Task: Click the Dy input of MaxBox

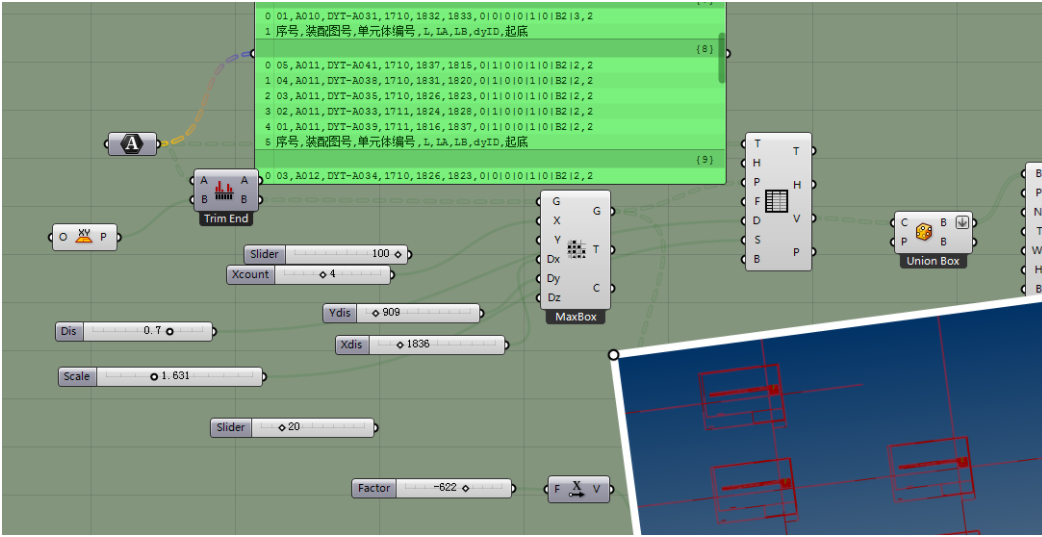Action: coord(554,278)
